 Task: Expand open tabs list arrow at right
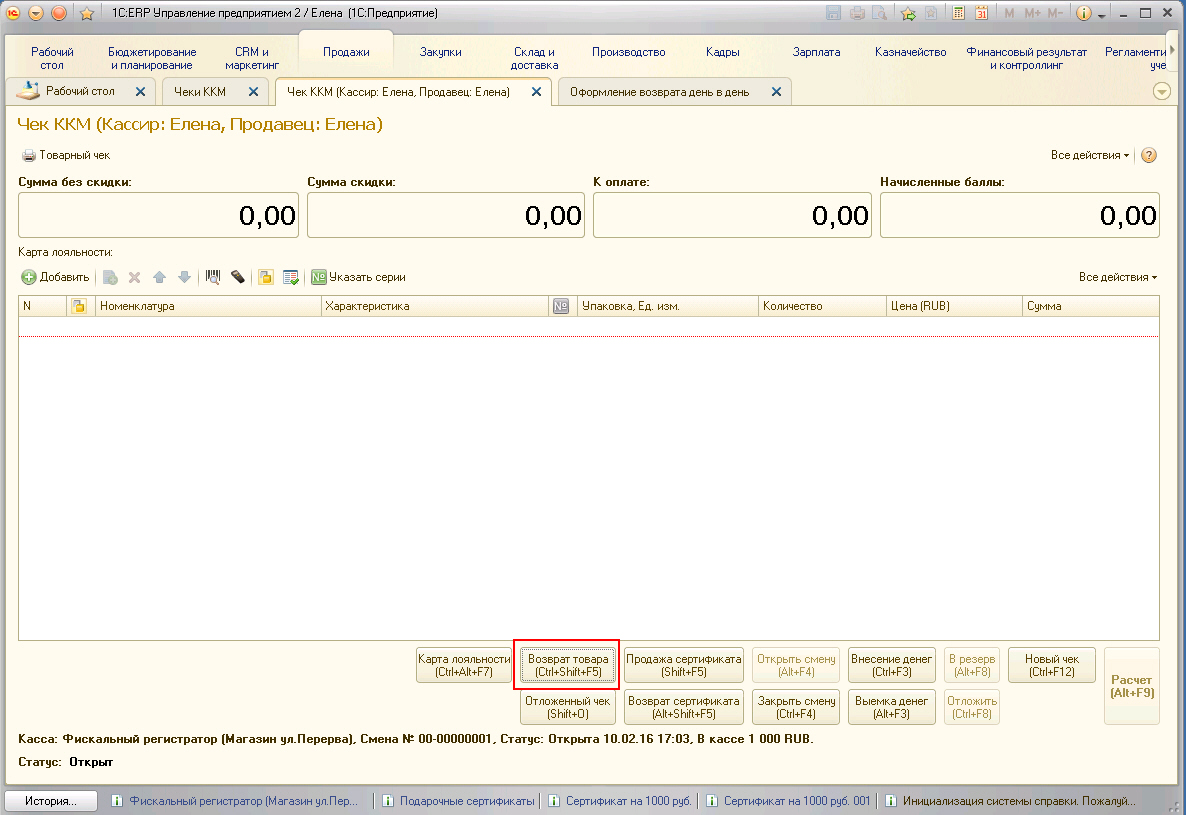pos(1162,91)
